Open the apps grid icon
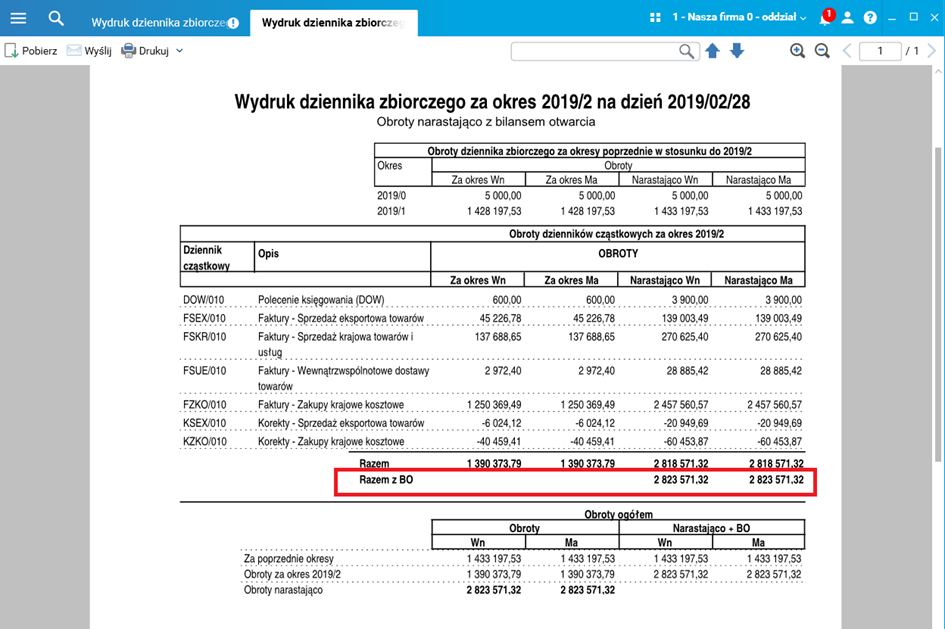 click(x=655, y=17)
